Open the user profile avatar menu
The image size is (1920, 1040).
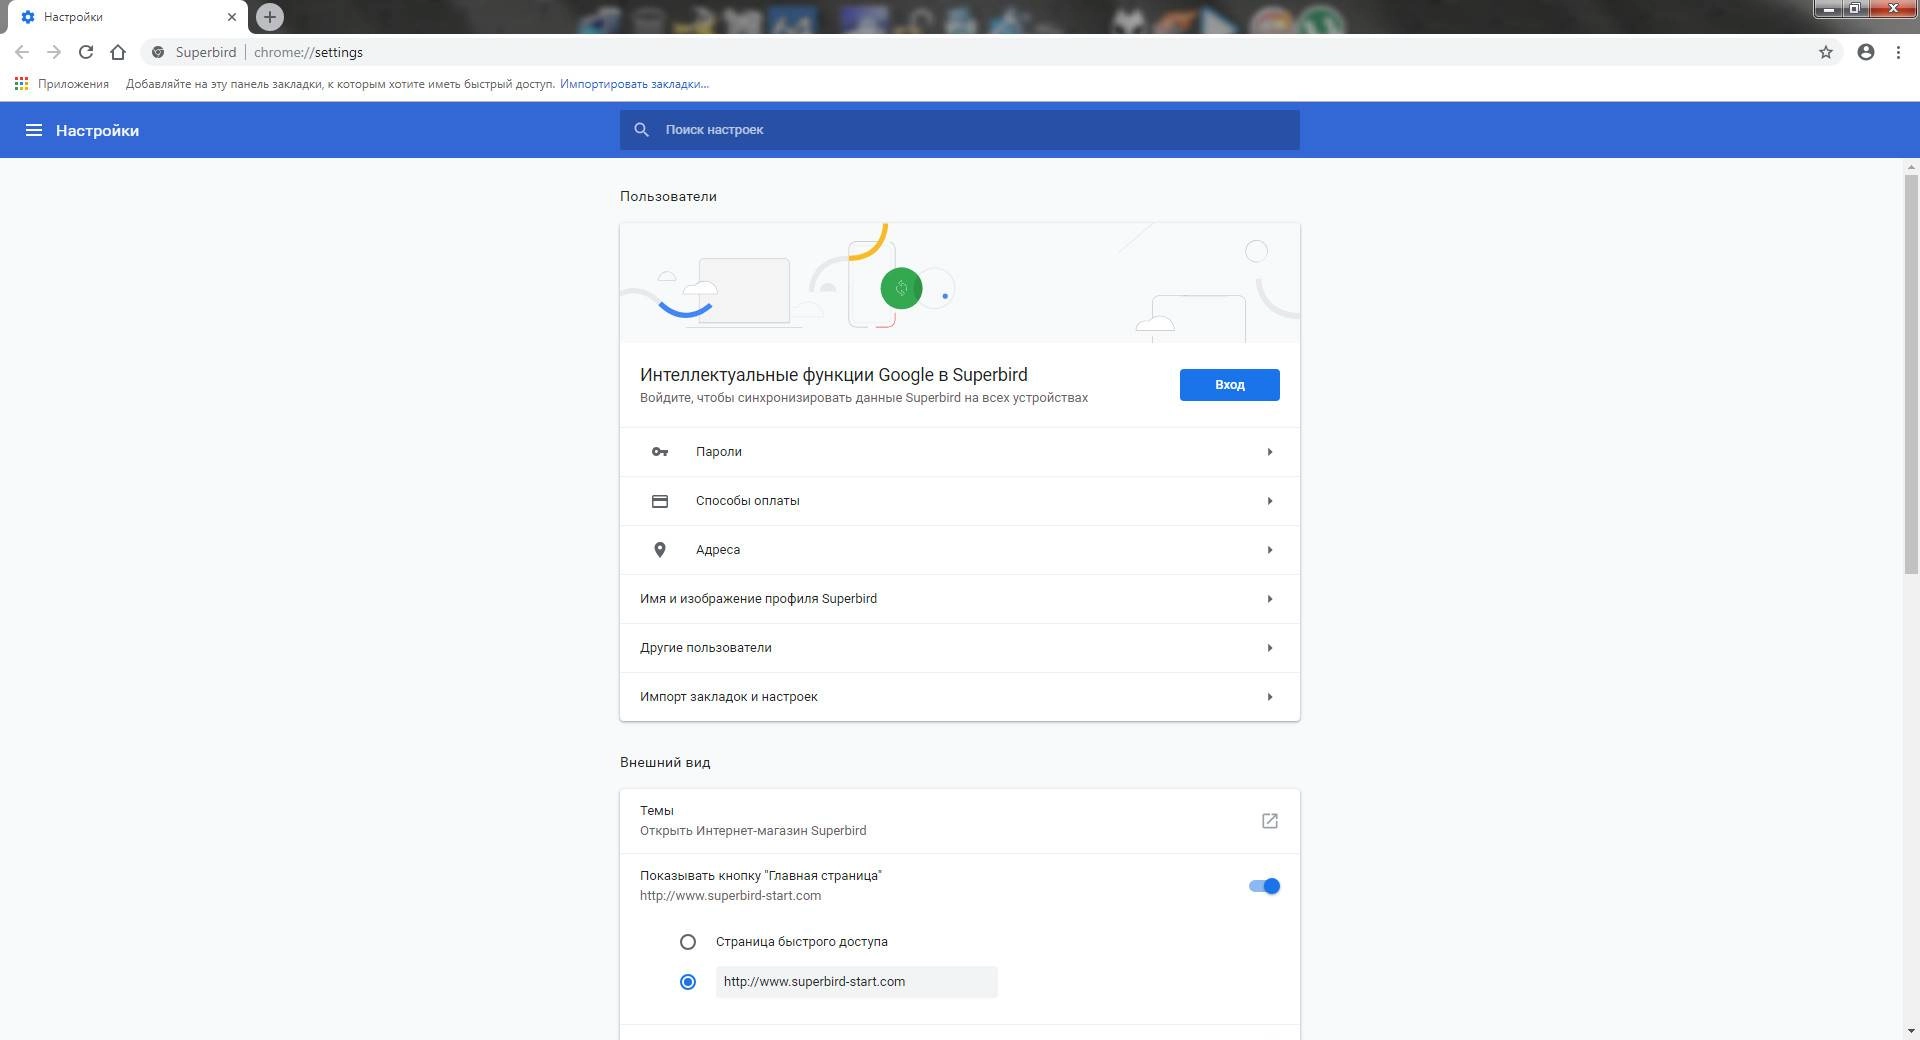[1866, 52]
